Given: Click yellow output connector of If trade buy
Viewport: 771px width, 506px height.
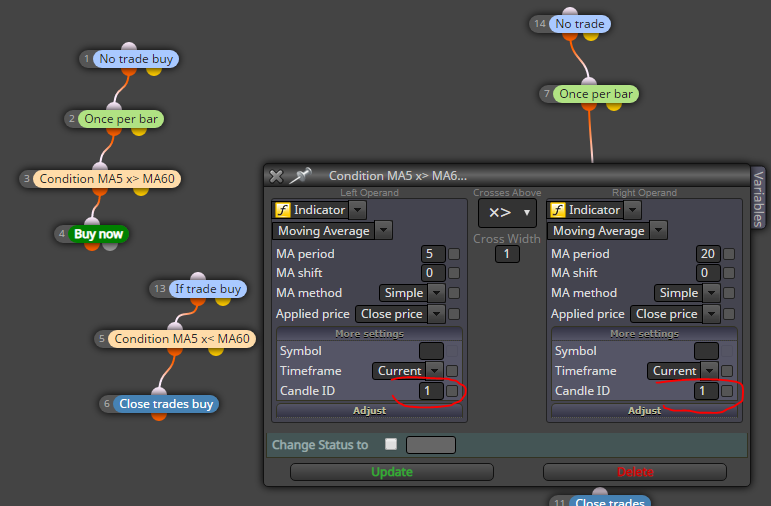Looking at the screenshot, I should tap(223, 300).
